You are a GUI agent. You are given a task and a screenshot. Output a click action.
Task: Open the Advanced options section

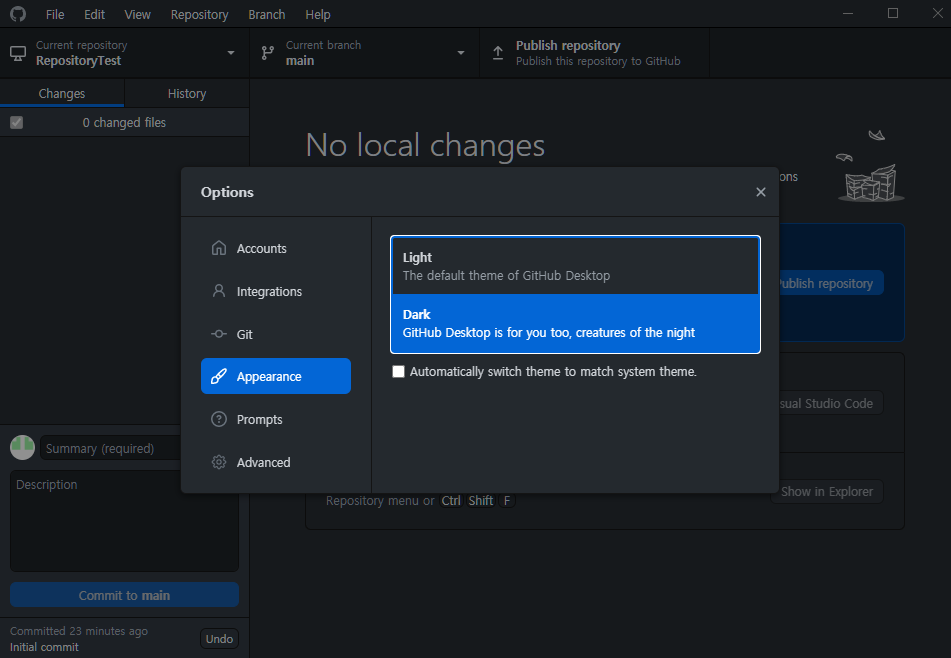(276, 462)
